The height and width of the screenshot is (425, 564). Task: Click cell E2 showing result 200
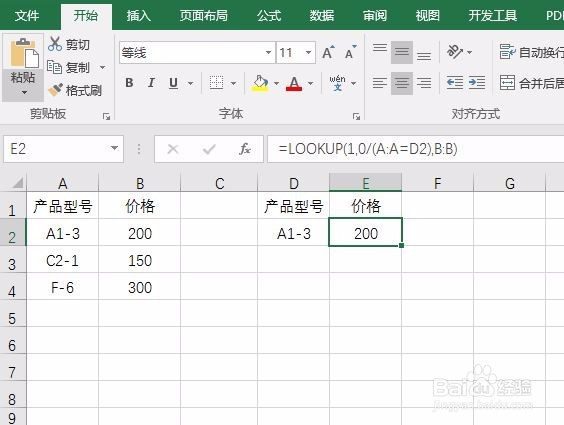pos(365,233)
